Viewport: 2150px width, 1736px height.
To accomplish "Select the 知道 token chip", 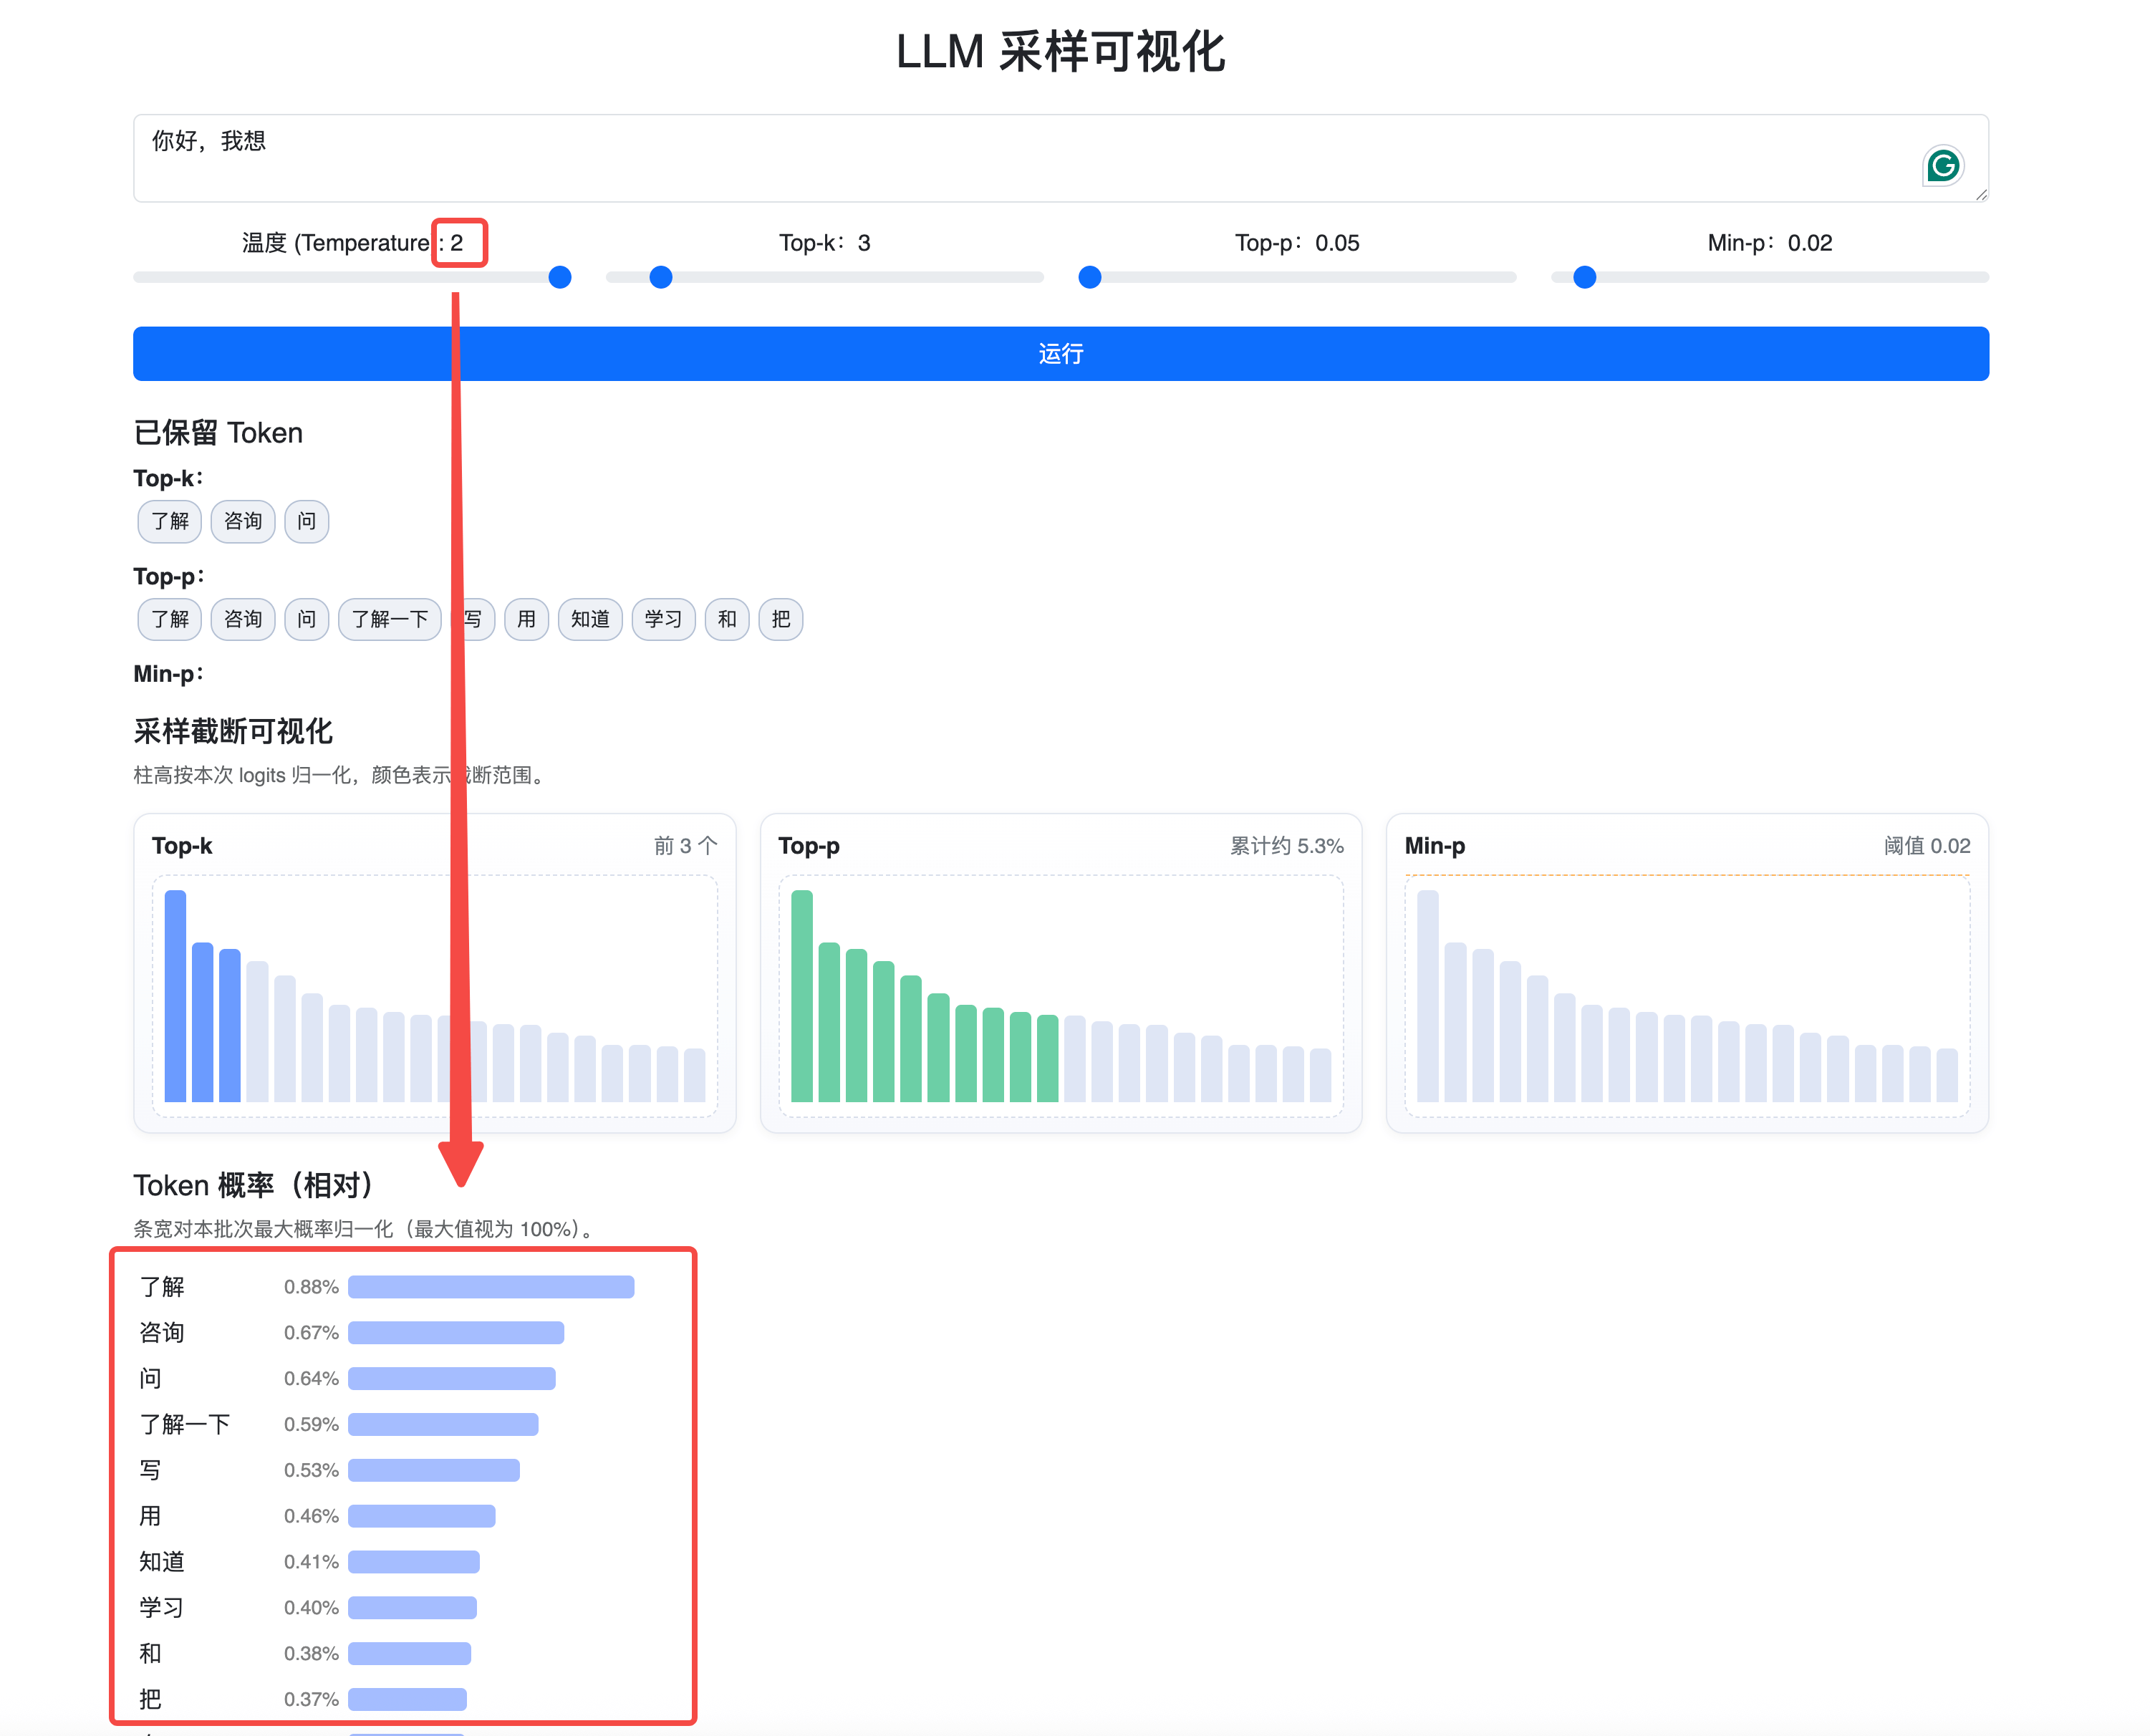I will pyautogui.click(x=590, y=619).
